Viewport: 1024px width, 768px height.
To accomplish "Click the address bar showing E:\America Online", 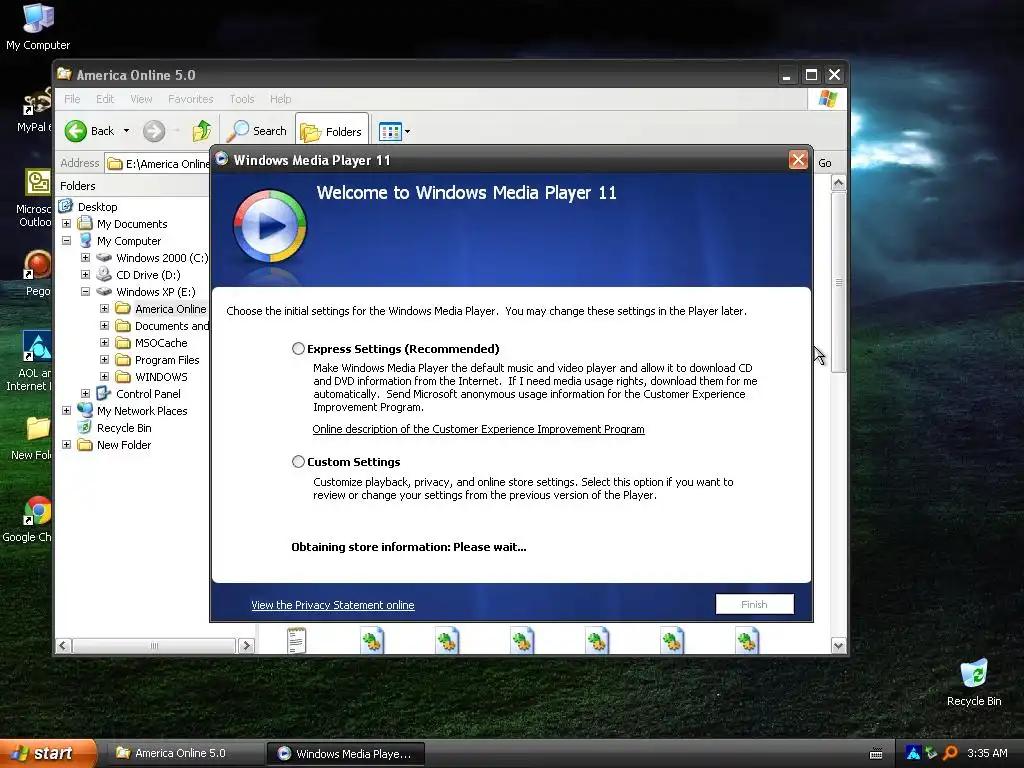I will coord(157,163).
